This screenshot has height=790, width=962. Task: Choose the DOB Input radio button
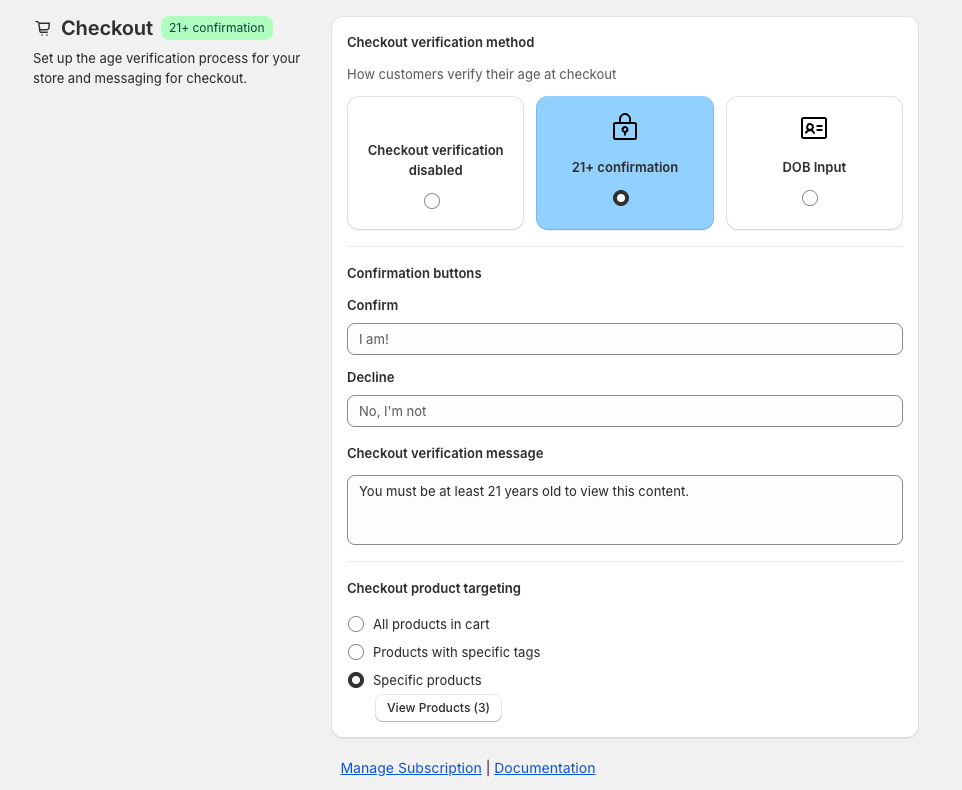[810, 198]
